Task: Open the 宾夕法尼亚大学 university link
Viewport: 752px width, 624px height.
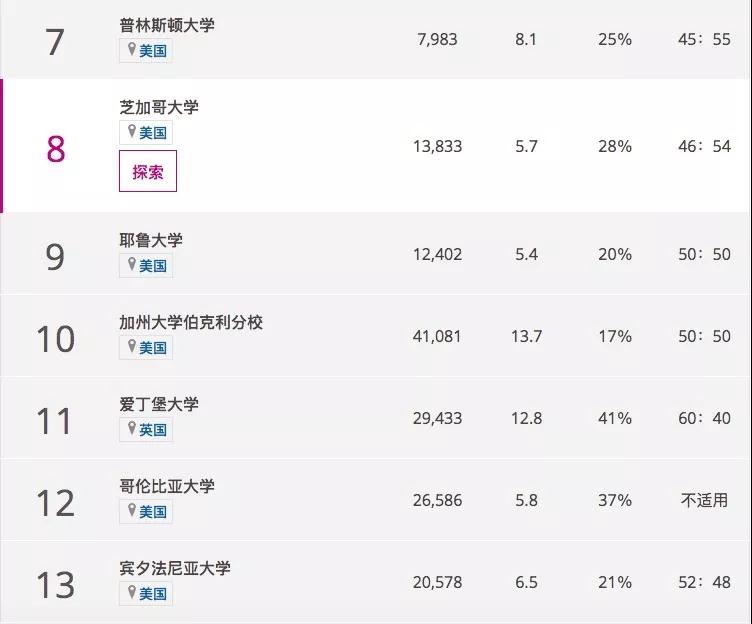Action: [x=174, y=568]
